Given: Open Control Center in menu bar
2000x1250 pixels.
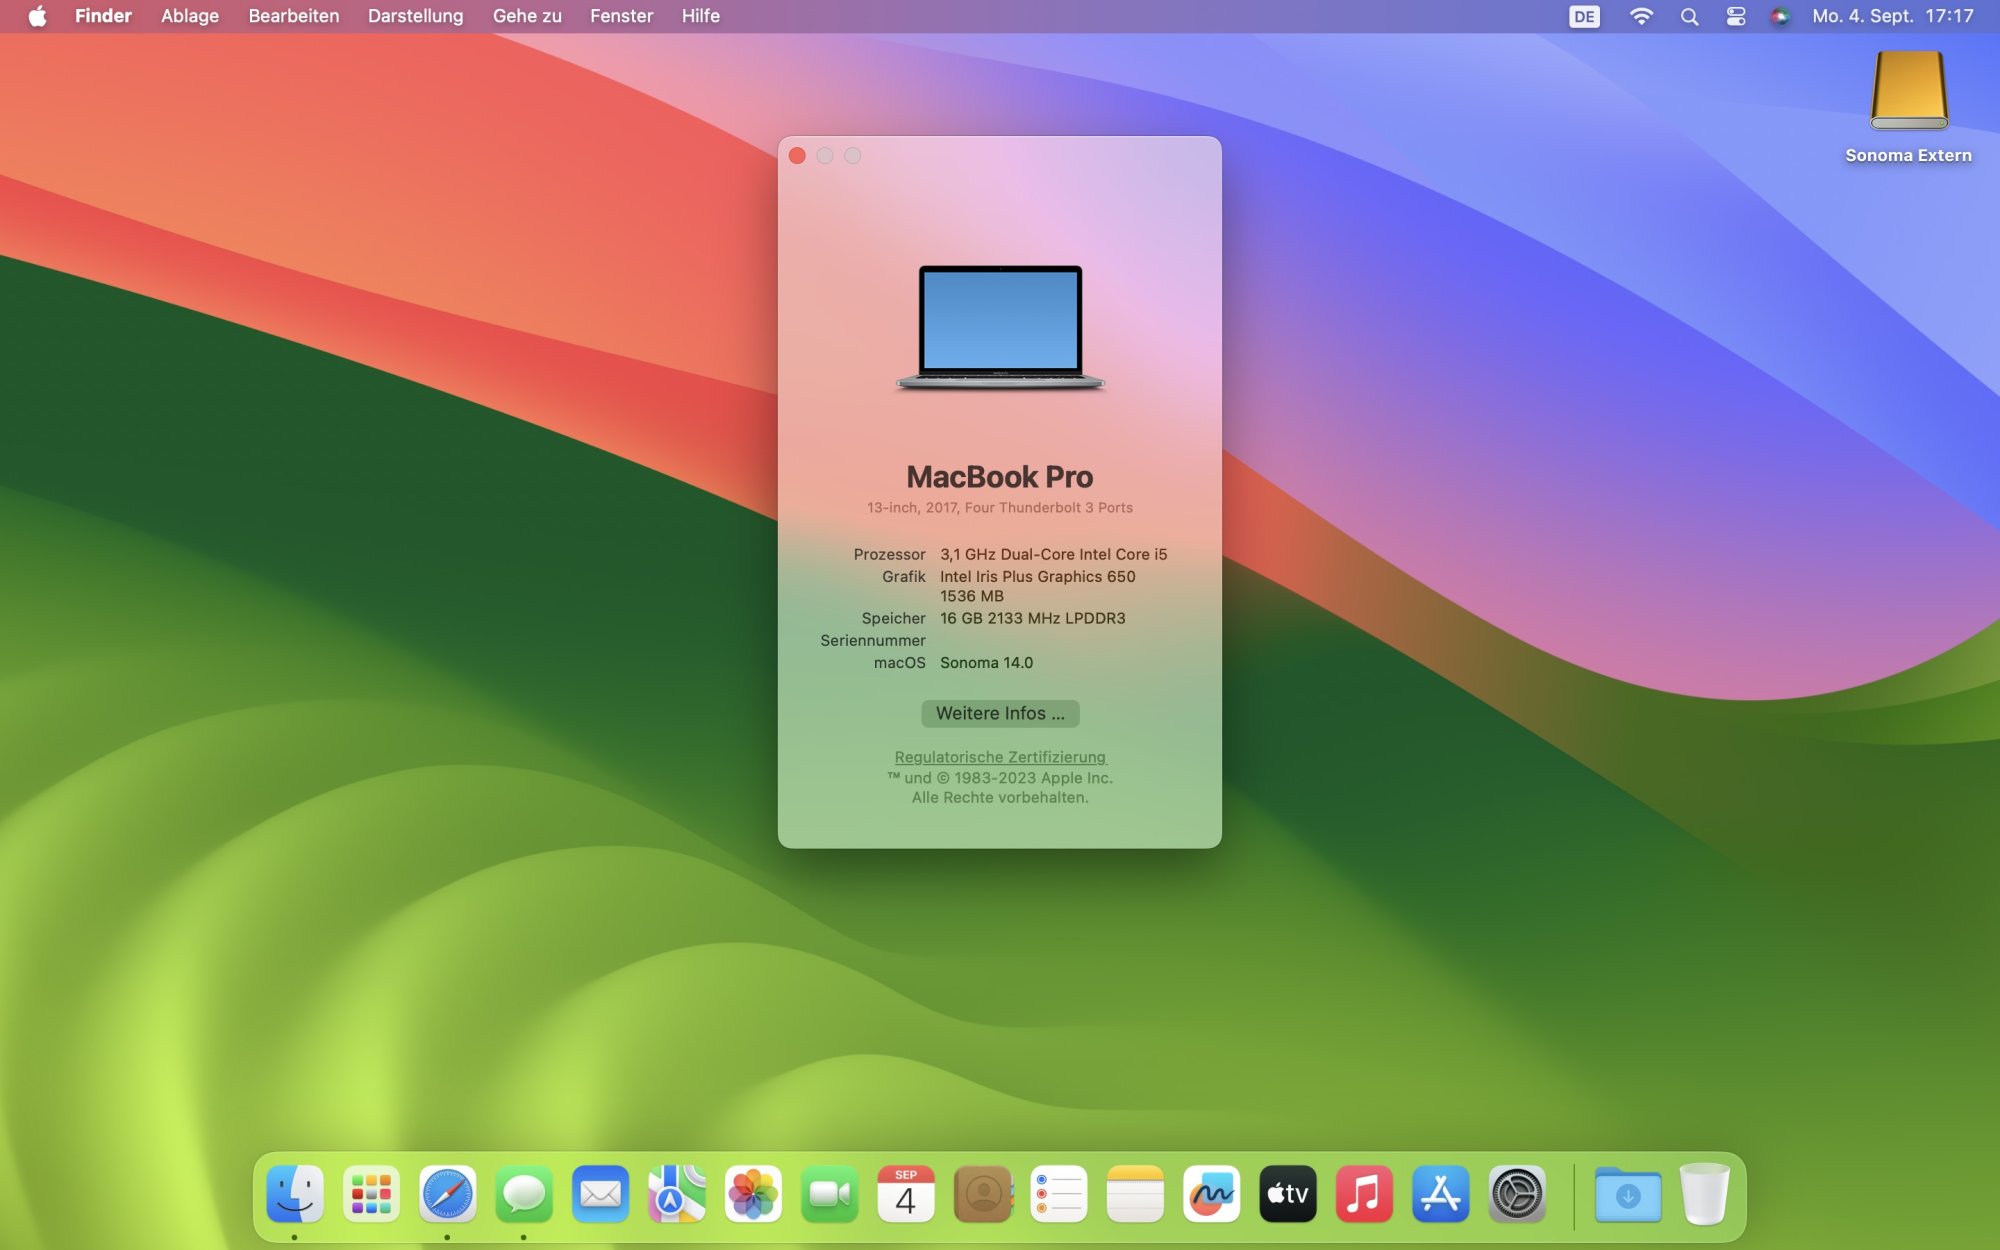Looking at the screenshot, I should [x=1736, y=16].
